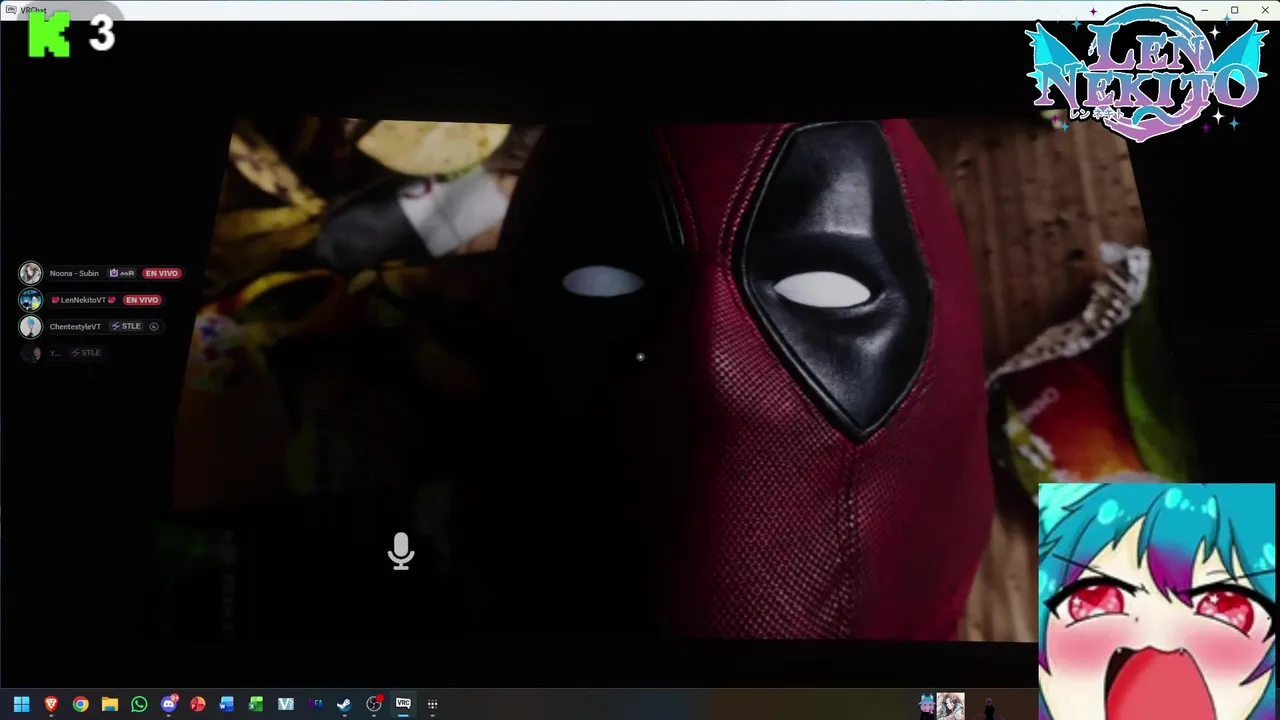Viewport: 1280px width, 720px height.
Task: Click the green Kick logo overlay
Action: [x=49, y=37]
